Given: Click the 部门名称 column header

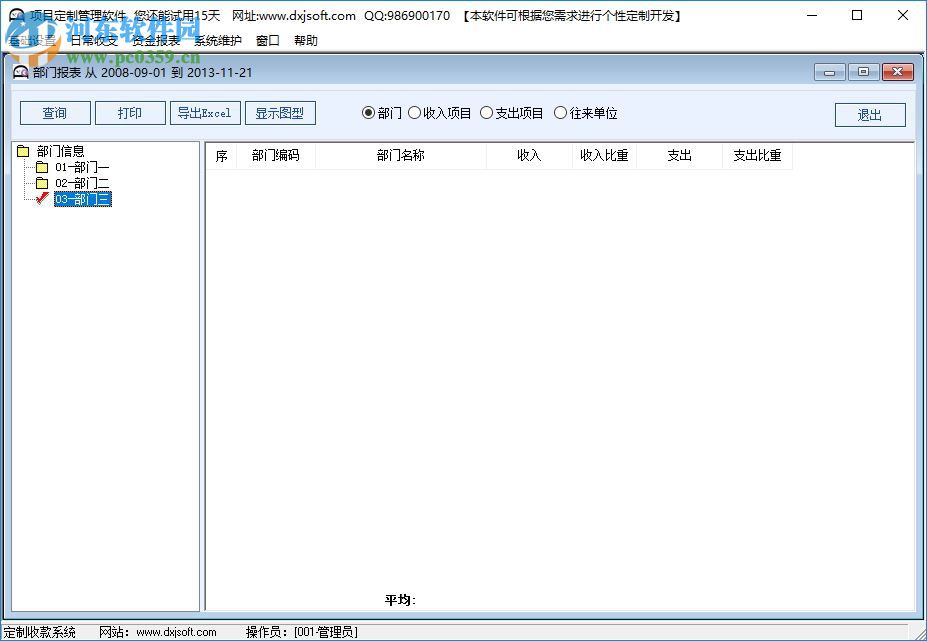Looking at the screenshot, I should pyautogui.click(x=400, y=156).
